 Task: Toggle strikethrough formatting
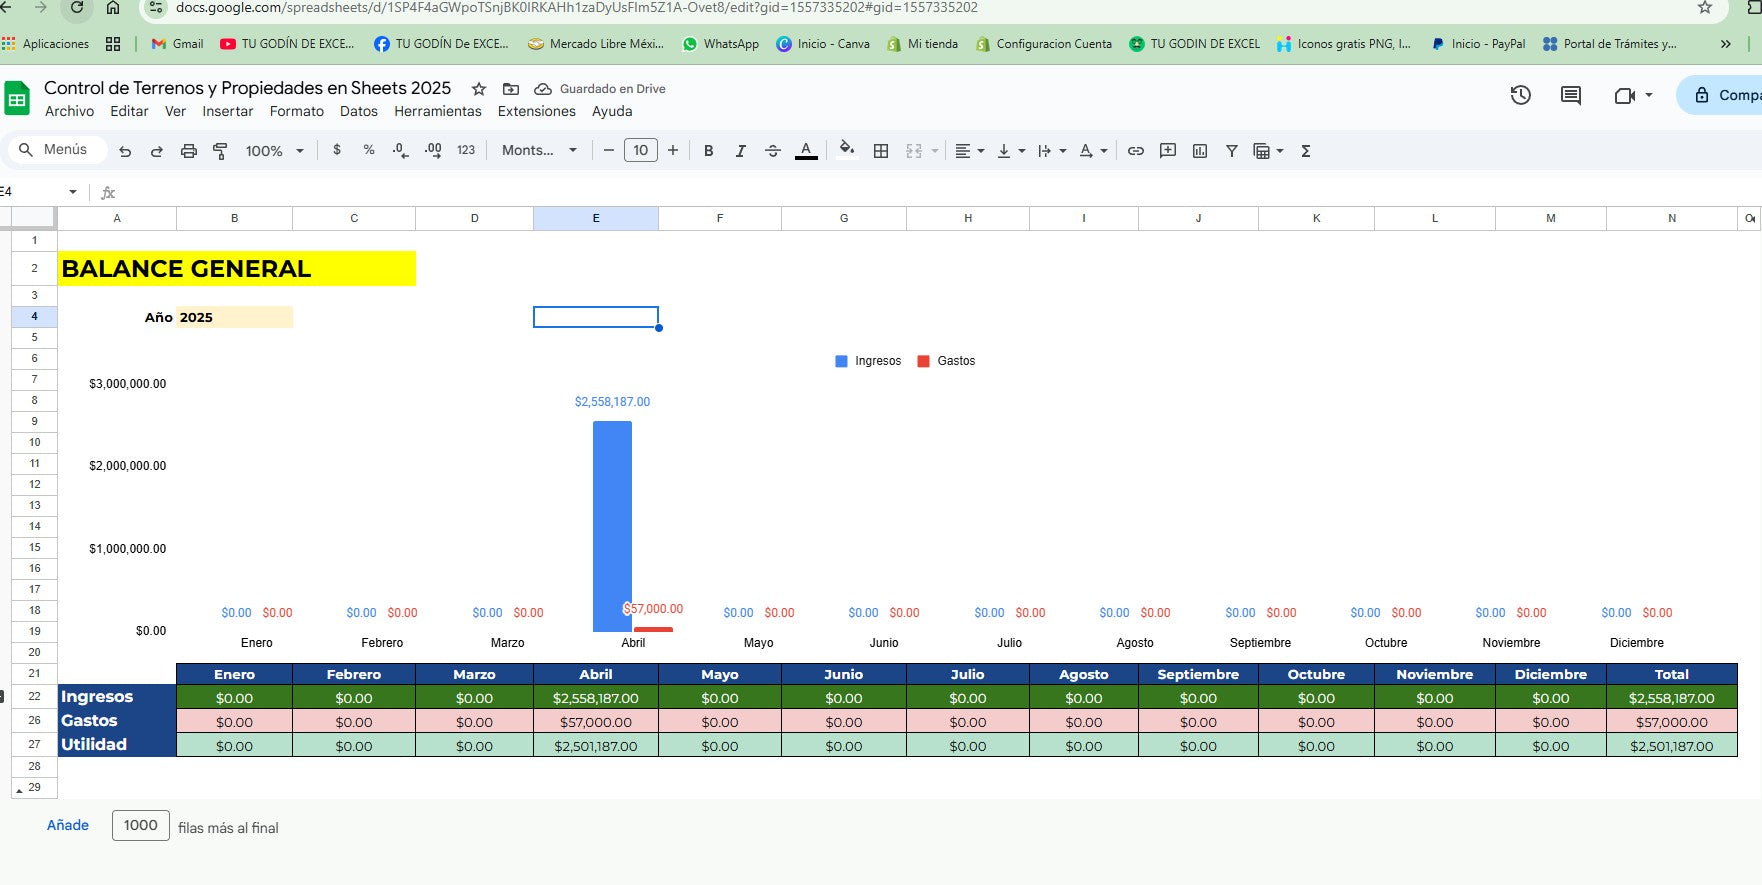[x=772, y=151]
